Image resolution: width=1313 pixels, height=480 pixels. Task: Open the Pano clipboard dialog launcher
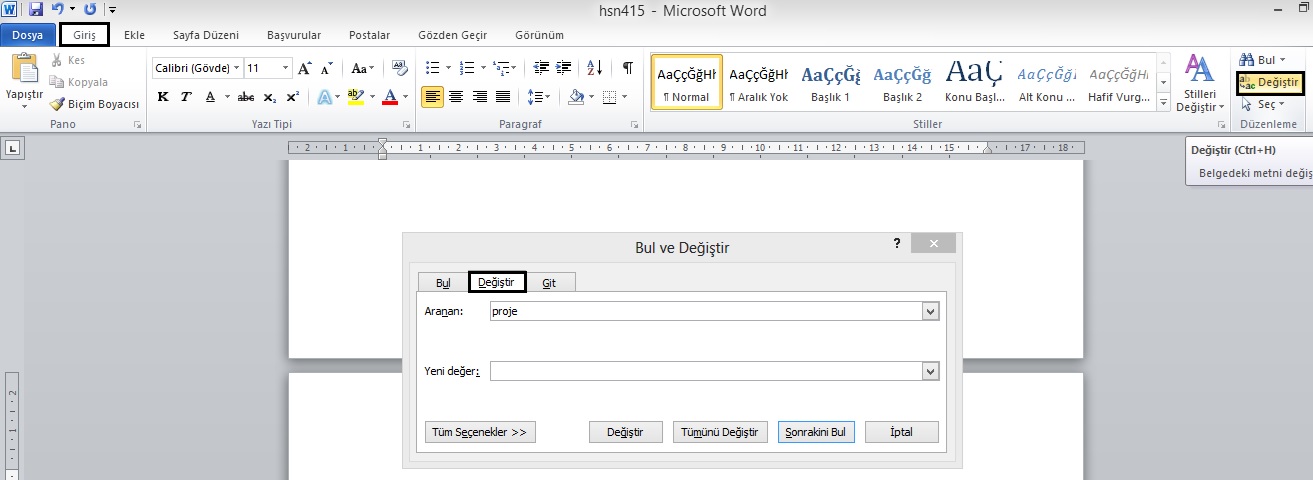pyautogui.click(x=137, y=125)
